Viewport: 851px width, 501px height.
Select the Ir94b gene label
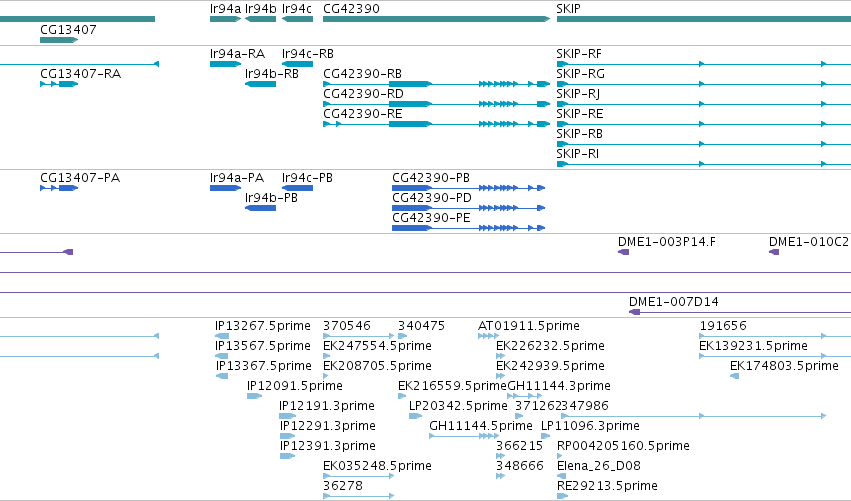pos(261,9)
